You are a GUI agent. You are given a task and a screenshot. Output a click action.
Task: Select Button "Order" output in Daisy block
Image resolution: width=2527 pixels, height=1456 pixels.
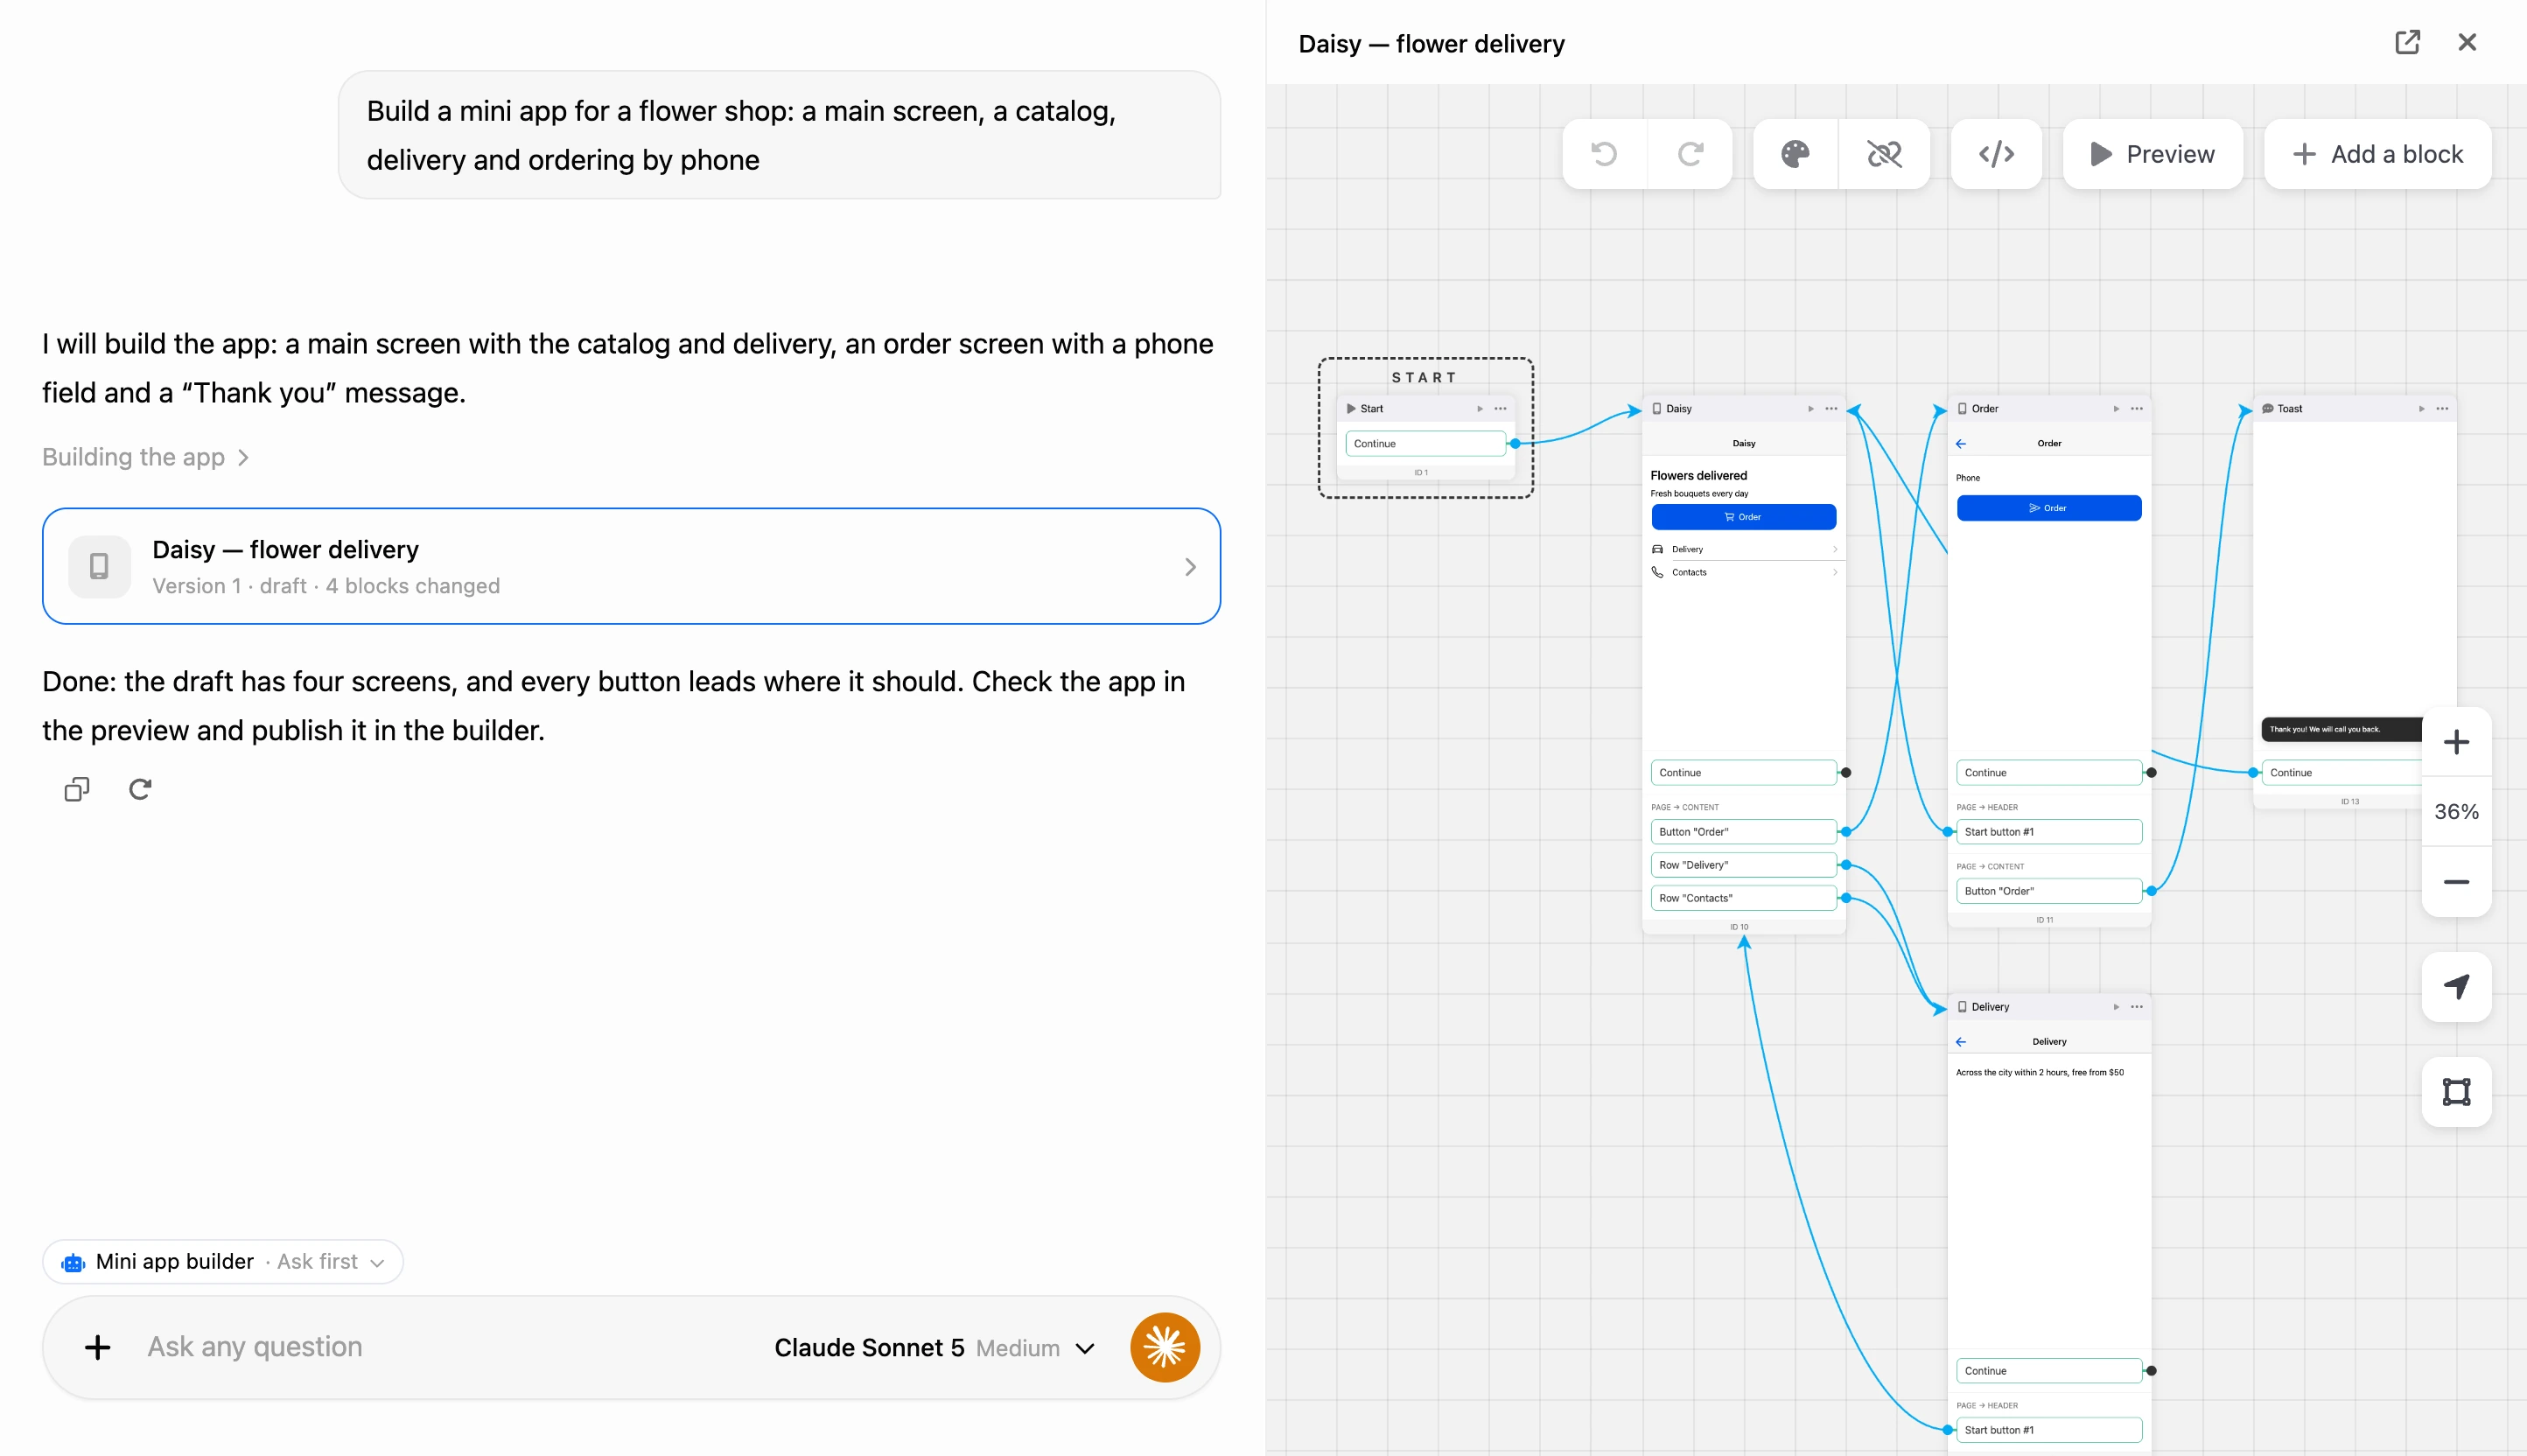(x=1743, y=831)
